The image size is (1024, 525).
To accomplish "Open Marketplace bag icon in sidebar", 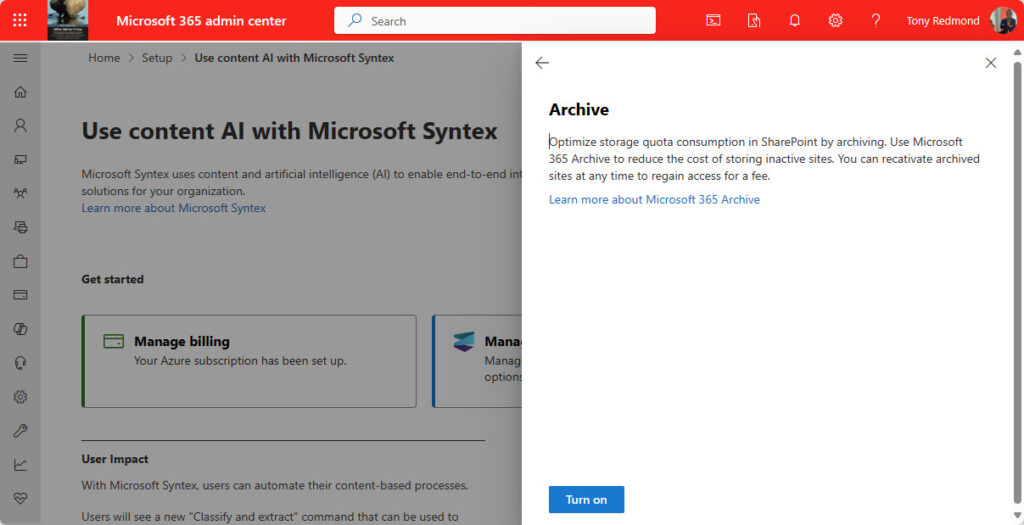I will click(x=20, y=261).
